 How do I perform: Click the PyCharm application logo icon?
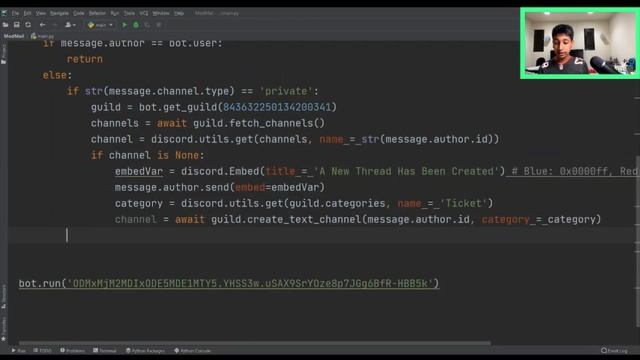point(4,13)
